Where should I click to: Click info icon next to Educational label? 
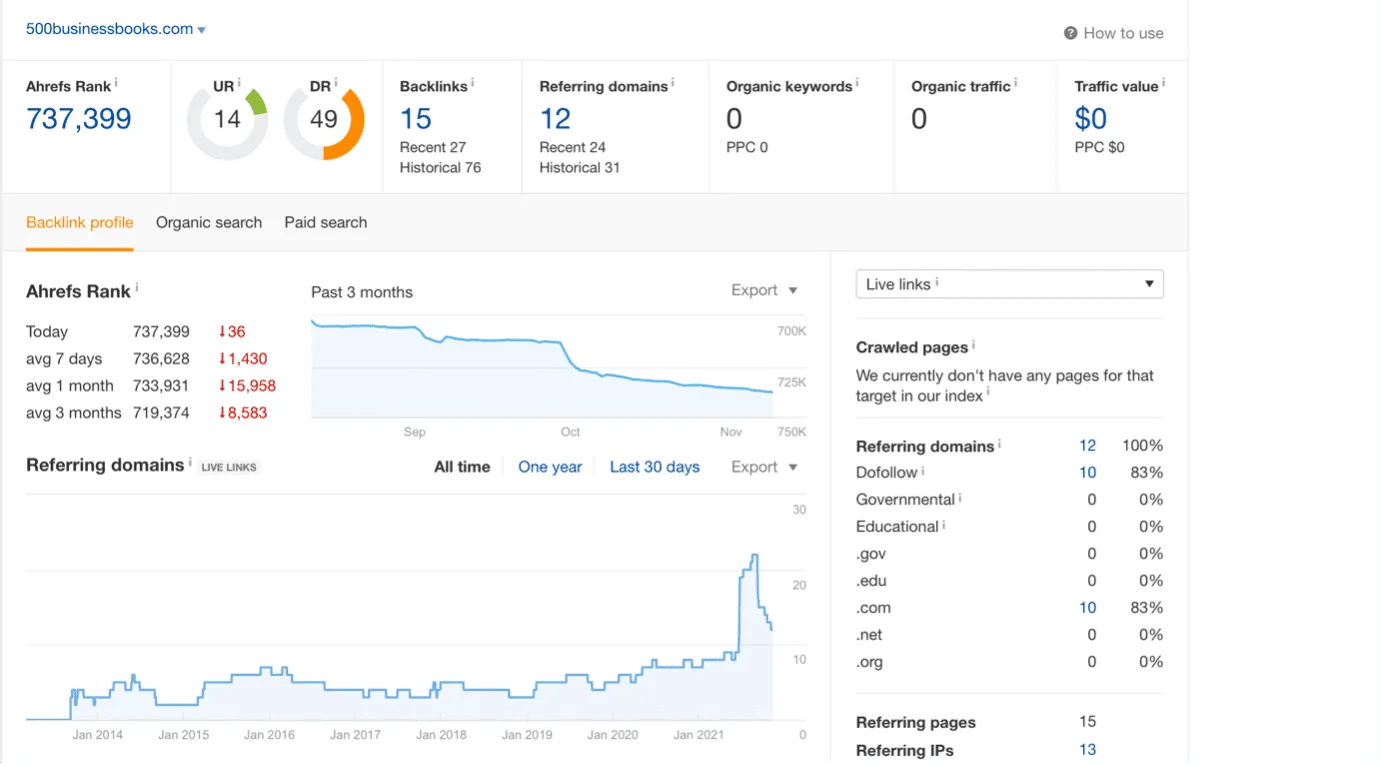[x=944, y=524]
